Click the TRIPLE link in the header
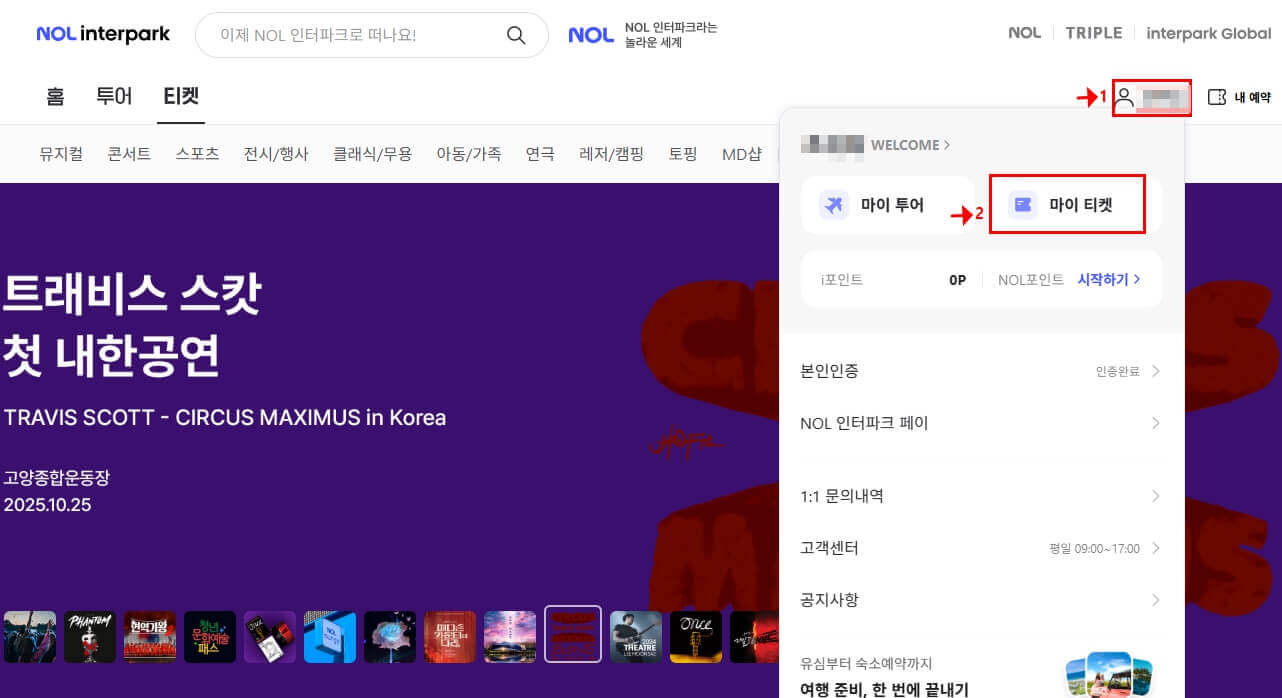This screenshot has width=1282, height=698. (x=1093, y=33)
